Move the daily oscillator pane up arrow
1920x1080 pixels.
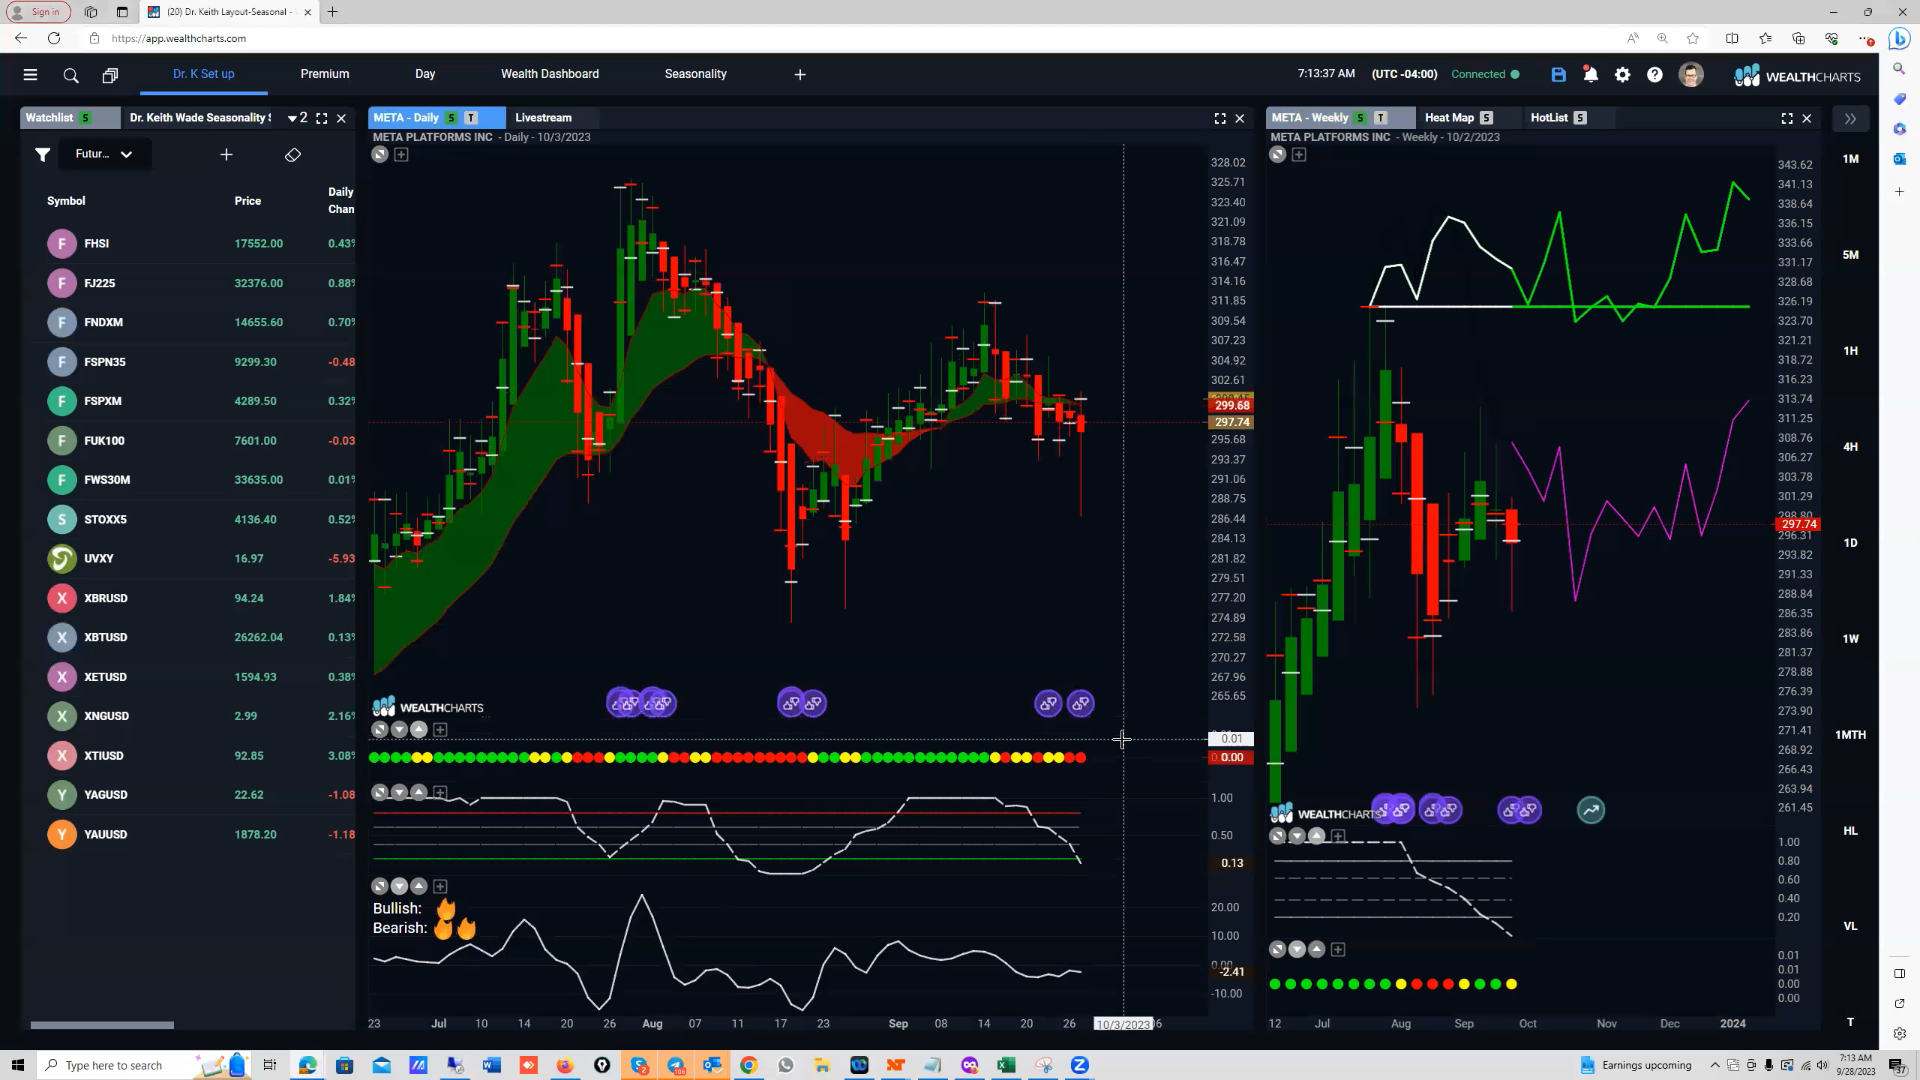[419, 792]
